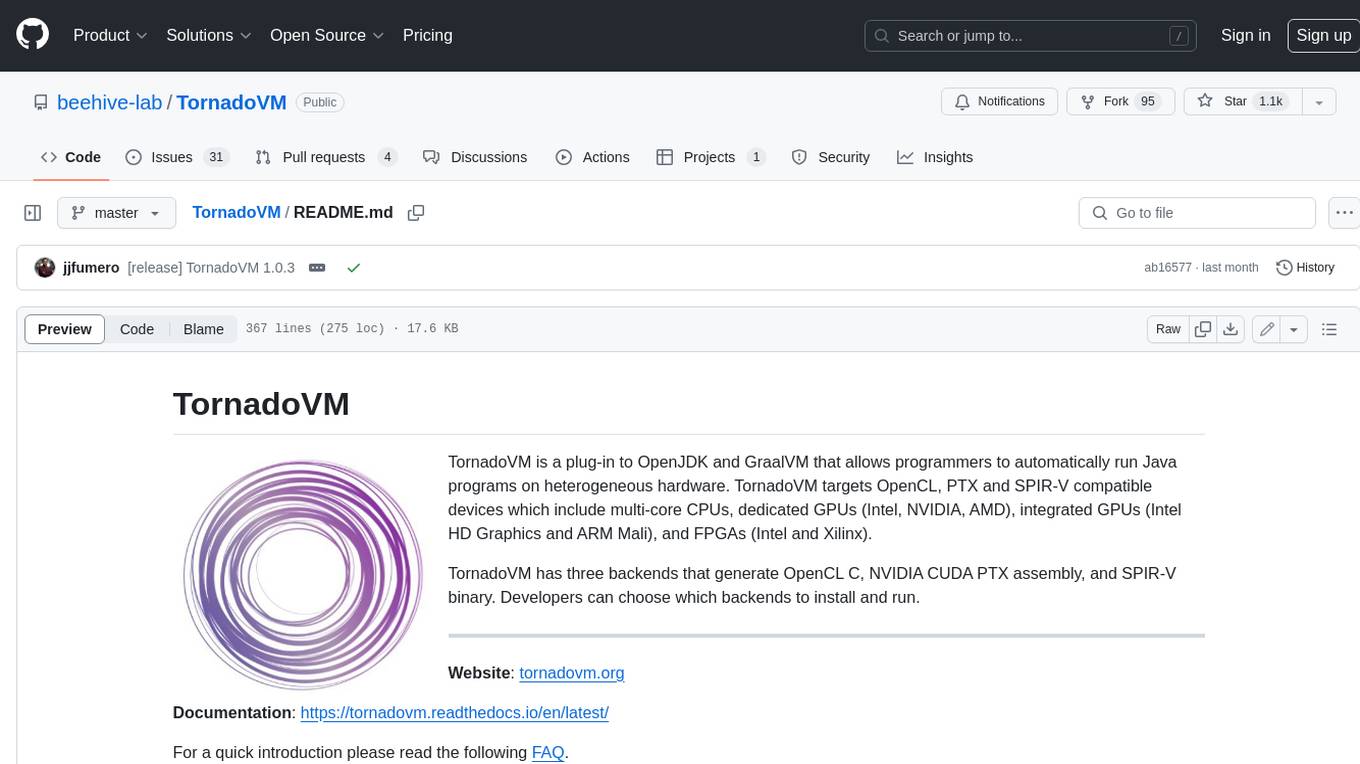The width and height of the screenshot is (1360, 764).
Task: Switch to the Issues tab
Action: tap(177, 157)
